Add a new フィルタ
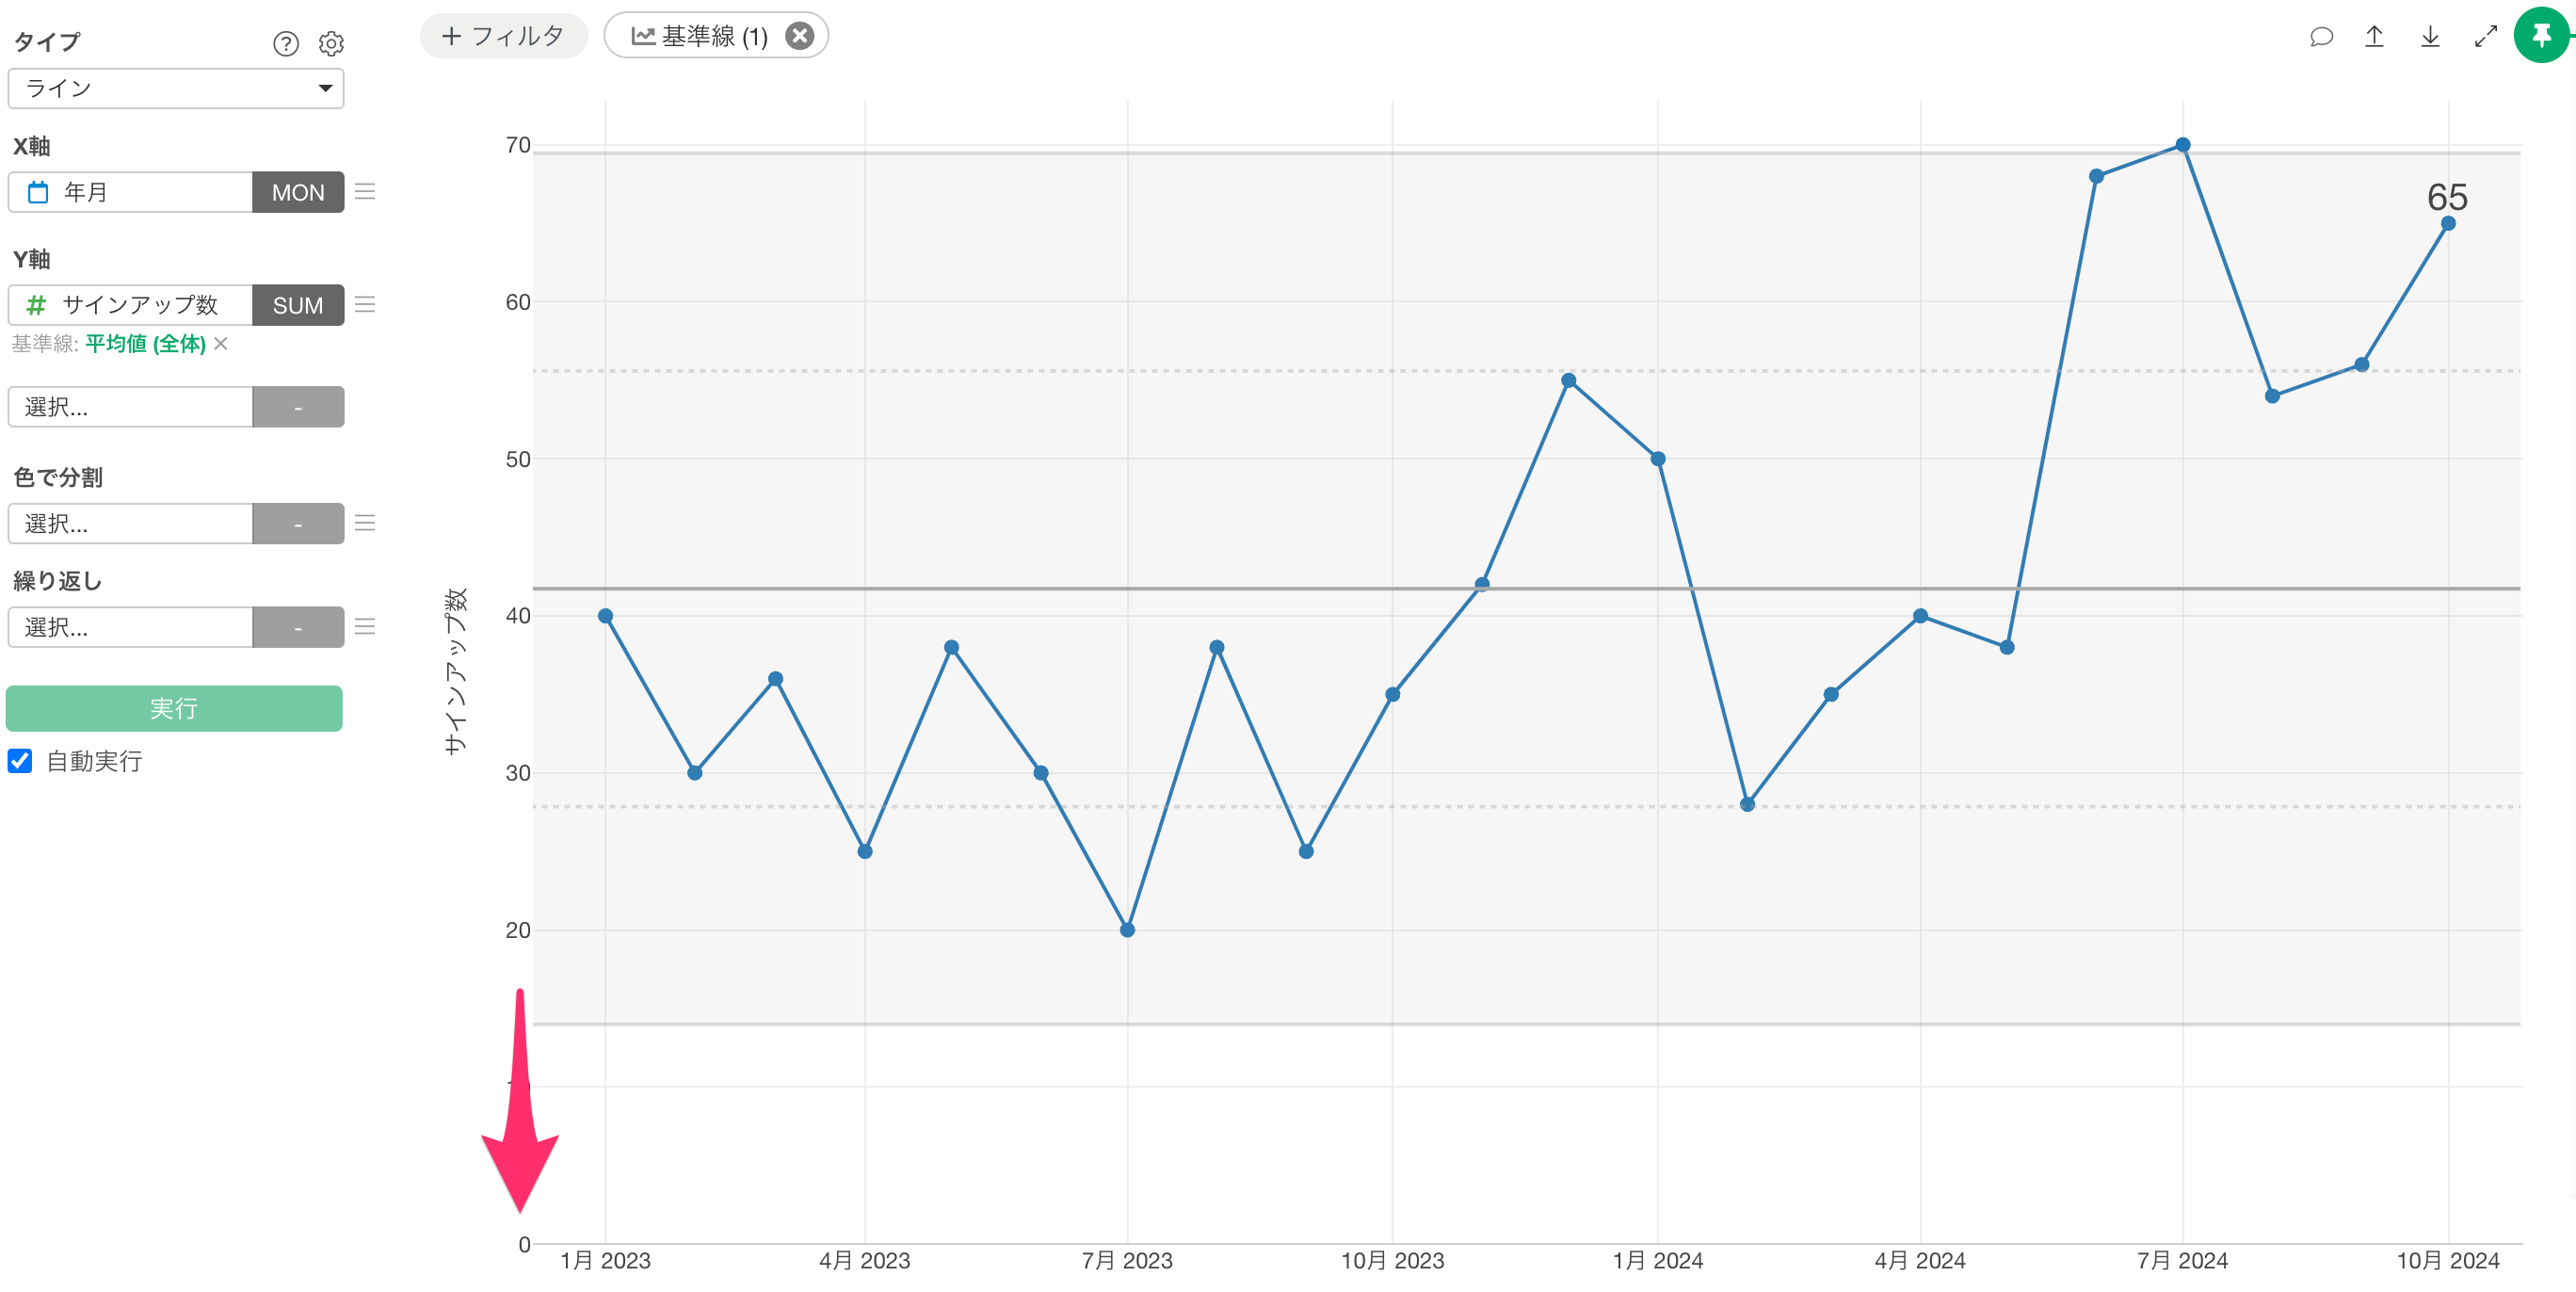Screen dimensions: 2576x1292 coord(503,36)
